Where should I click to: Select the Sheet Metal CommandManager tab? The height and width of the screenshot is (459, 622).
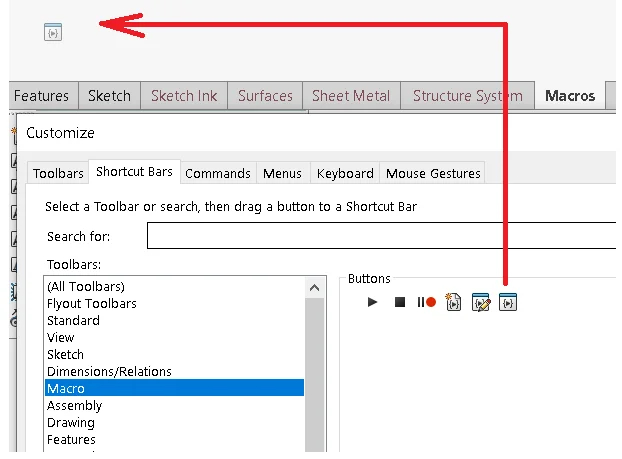(351, 96)
